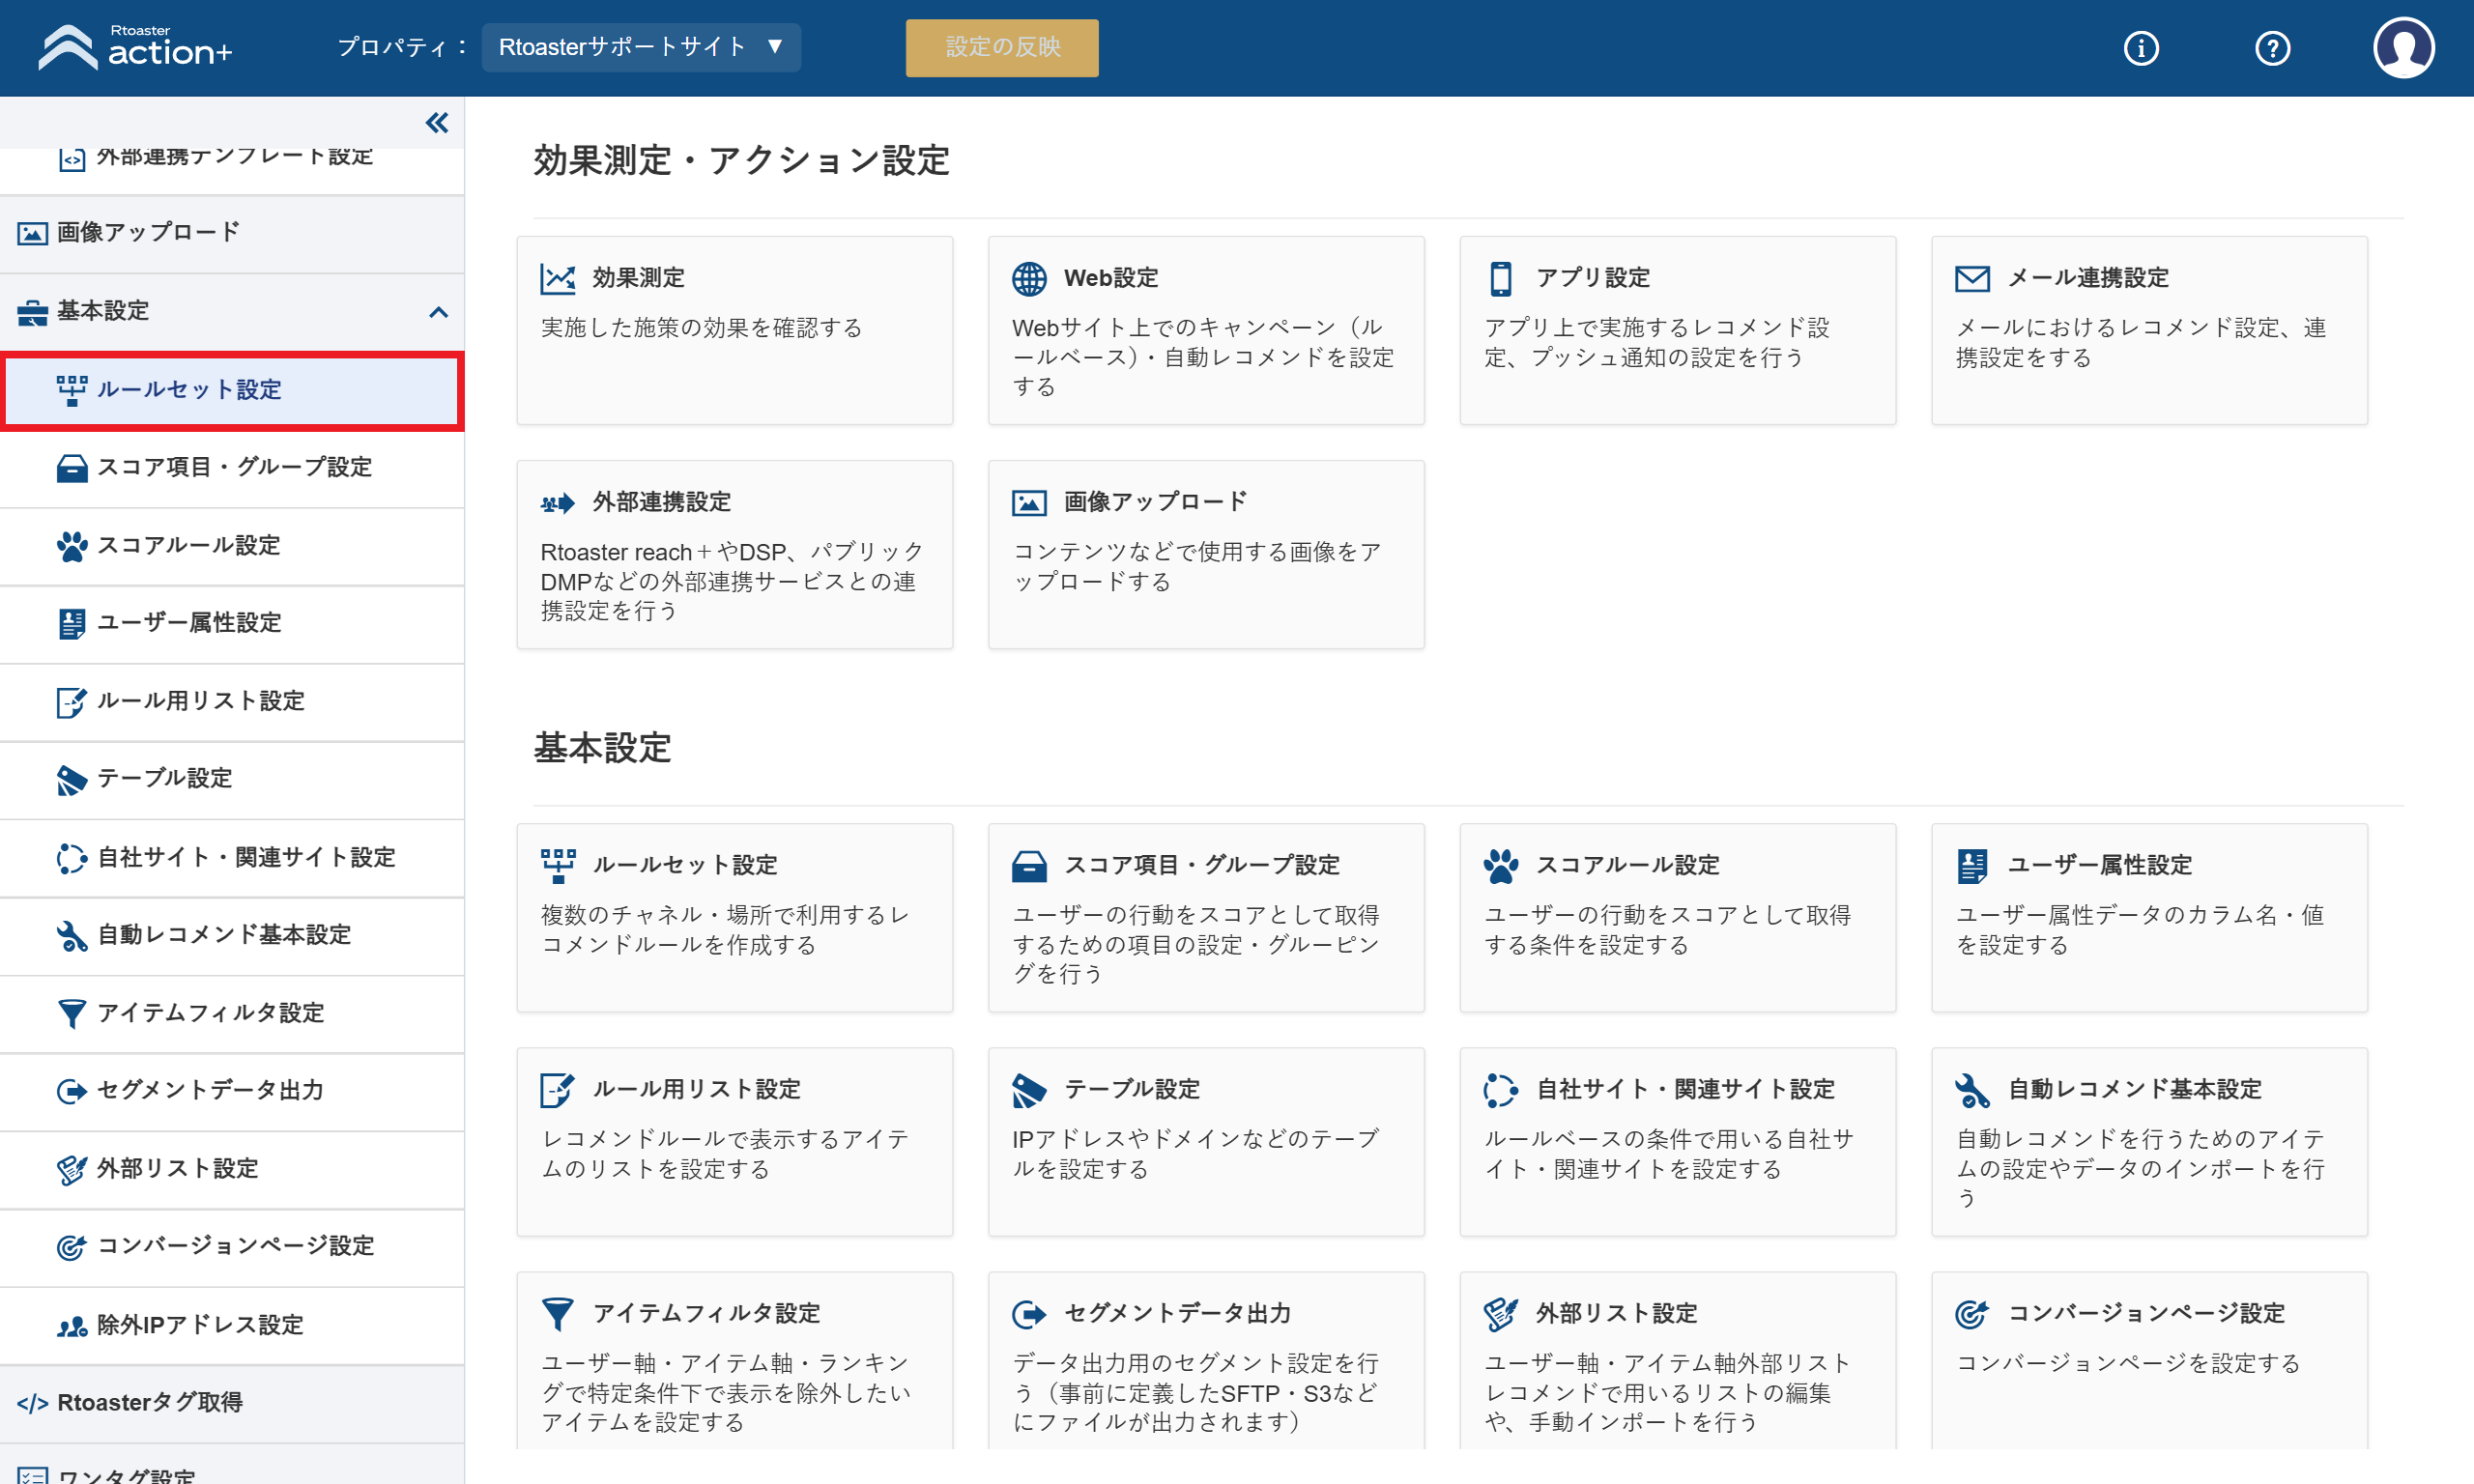This screenshot has width=2474, height=1484.
Task: Collapse the 基本設定 sidebar section
Action: (x=438, y=312)
